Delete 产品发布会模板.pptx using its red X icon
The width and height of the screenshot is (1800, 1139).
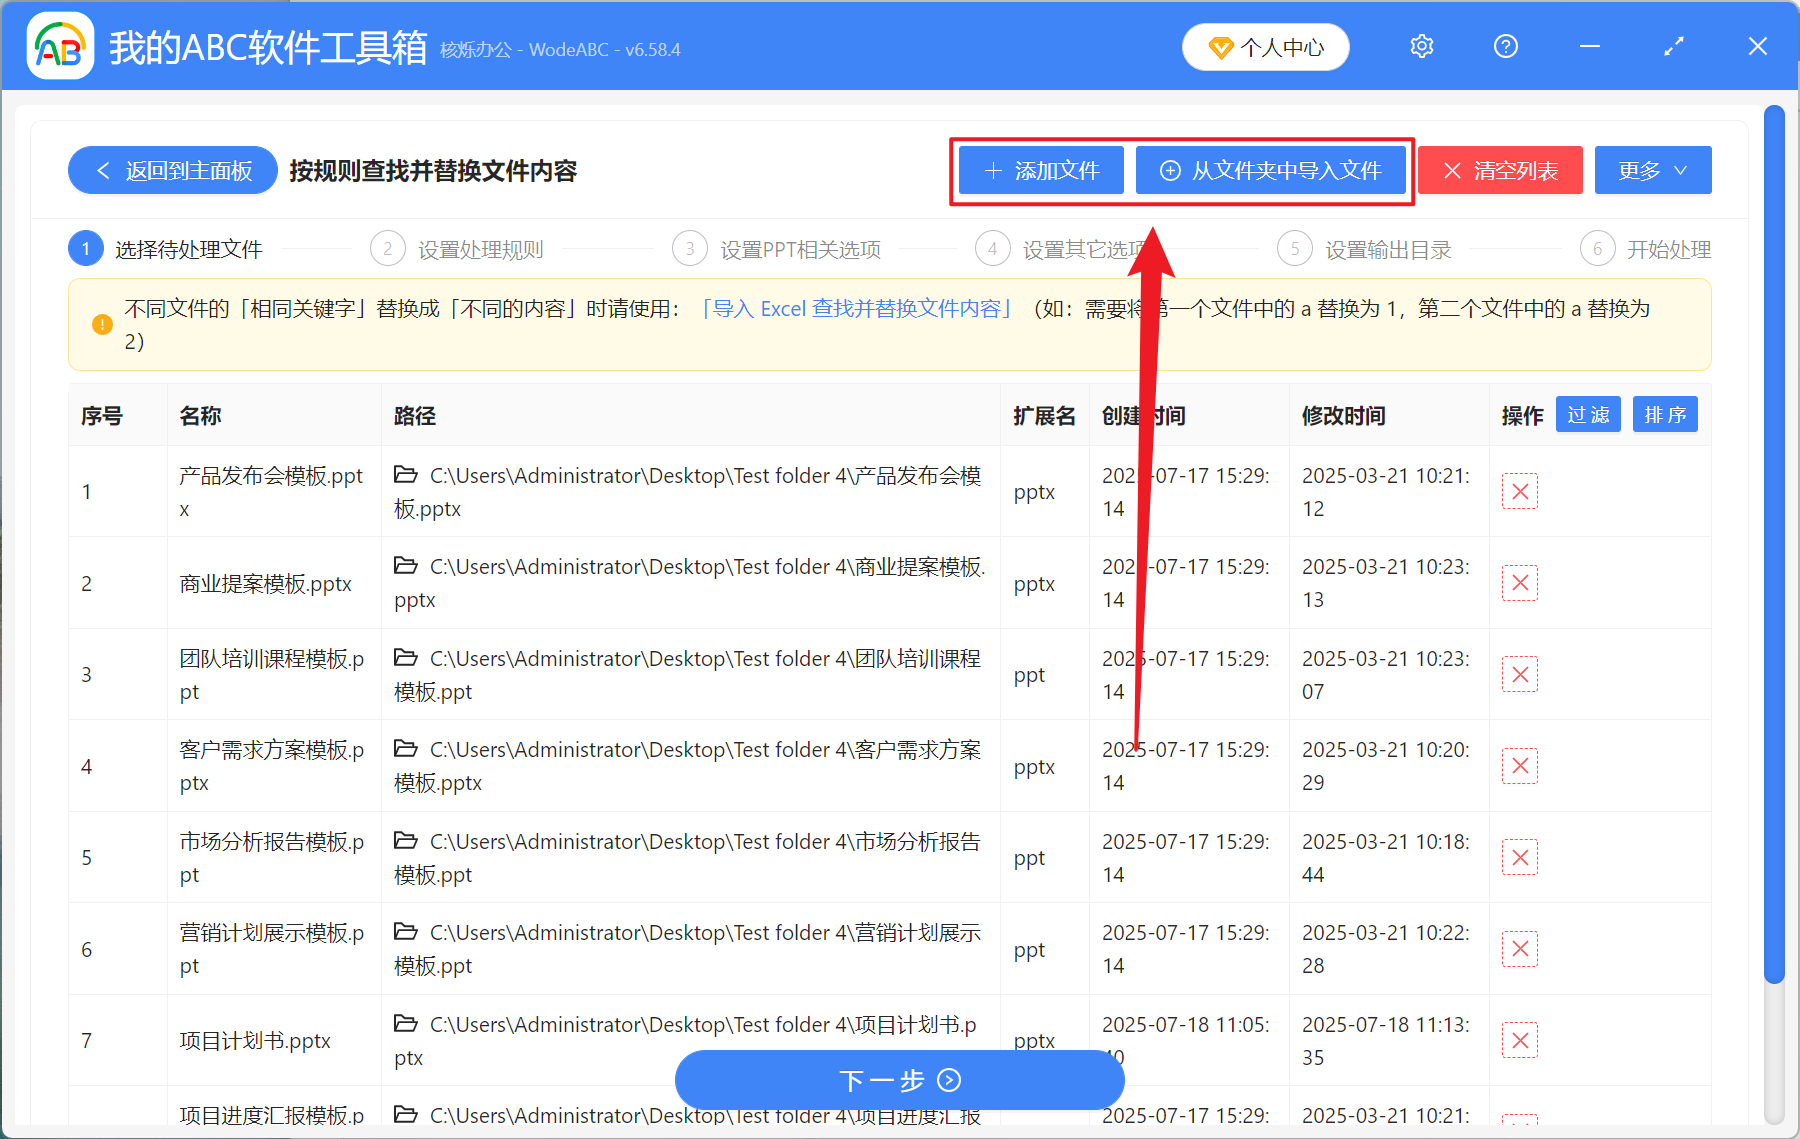coord(1519,491)
